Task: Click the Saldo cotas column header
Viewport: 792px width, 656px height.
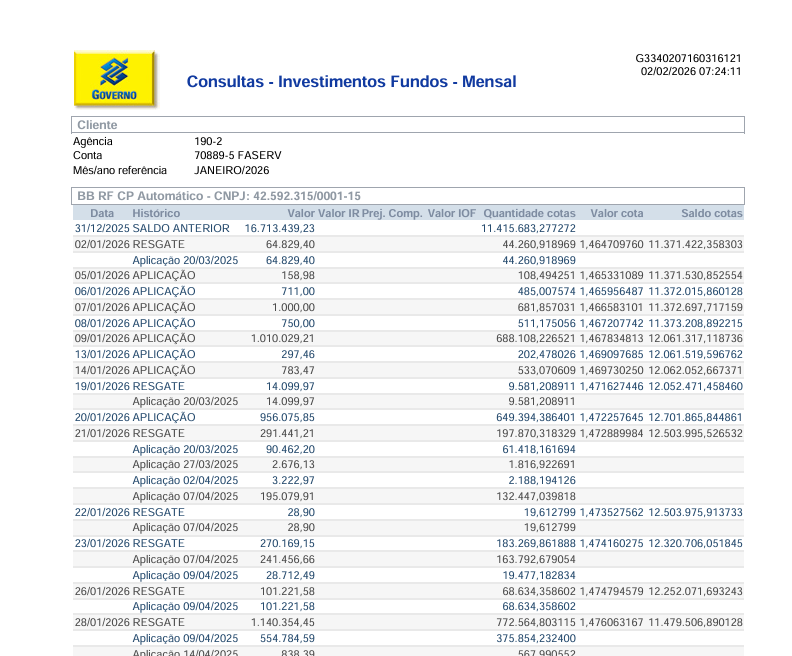Action: pos(712,213)
